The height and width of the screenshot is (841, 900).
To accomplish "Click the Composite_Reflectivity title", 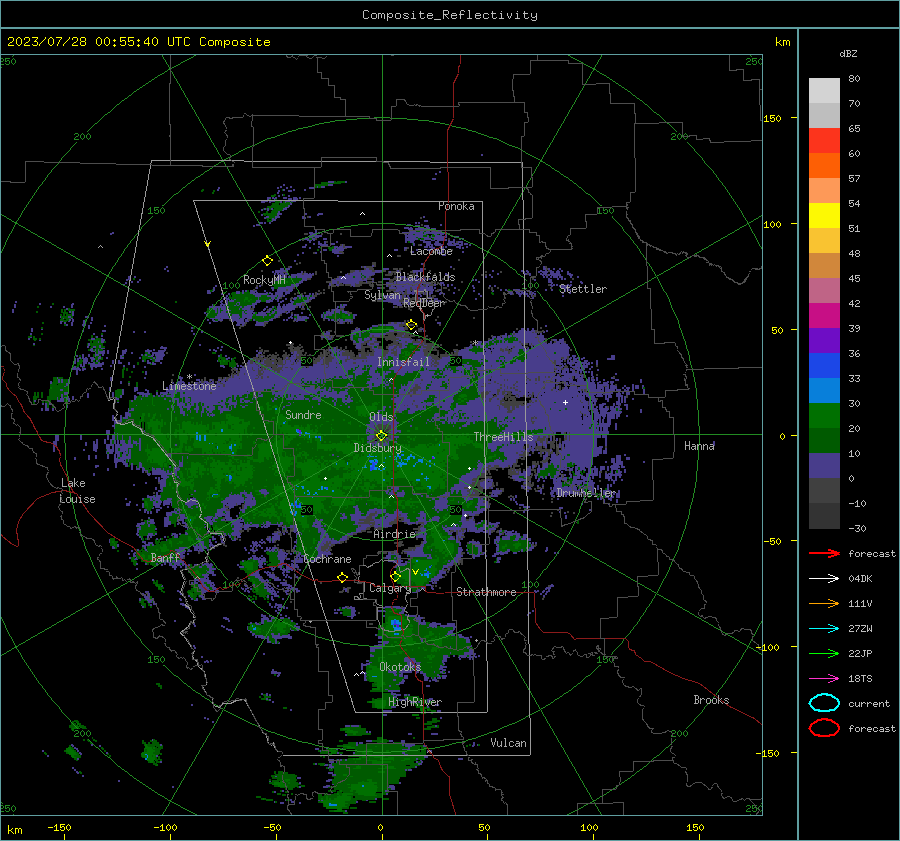I will [450, 15].
